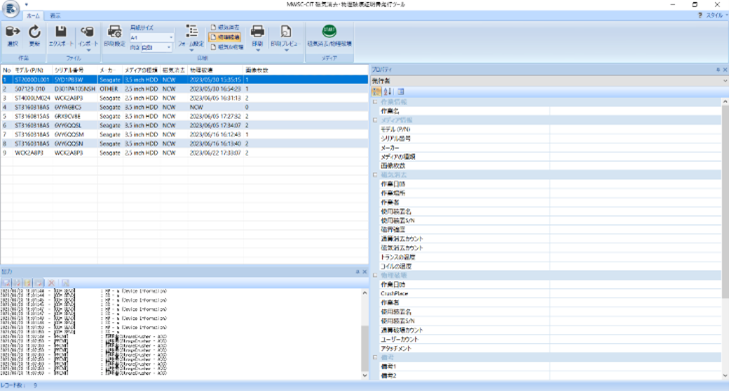Click the output log vertical scrollbar thumb
The image size is (729, 391).
pyautogui.click(x=364, y=348)
